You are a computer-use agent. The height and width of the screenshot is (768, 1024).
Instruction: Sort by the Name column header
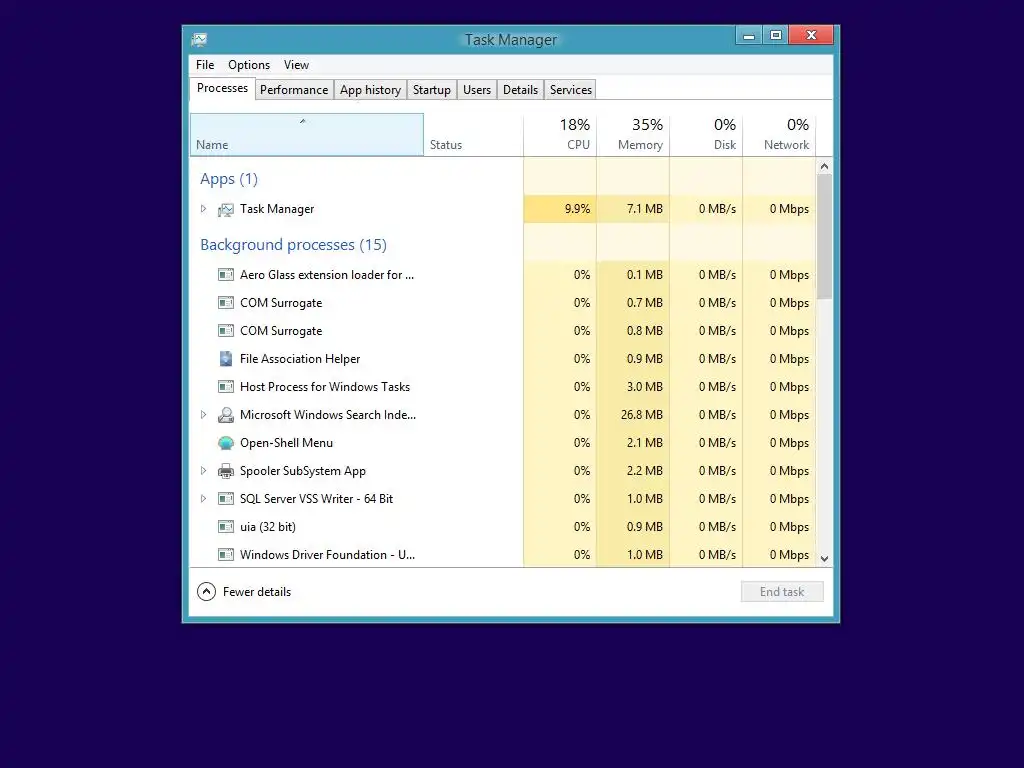tap(307, 135)
